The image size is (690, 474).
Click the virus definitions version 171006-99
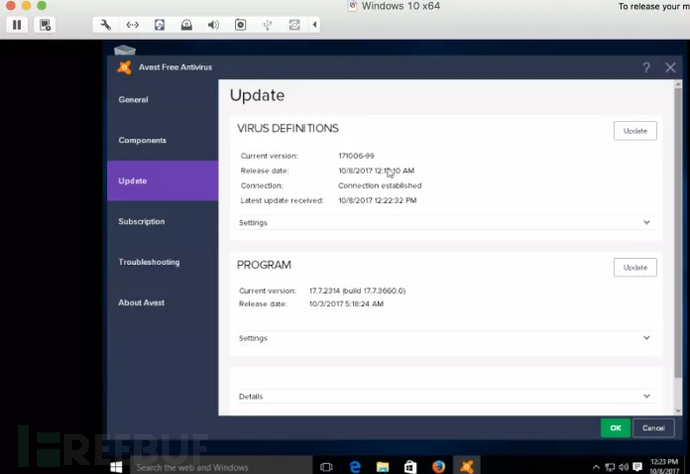coord(356,156)
